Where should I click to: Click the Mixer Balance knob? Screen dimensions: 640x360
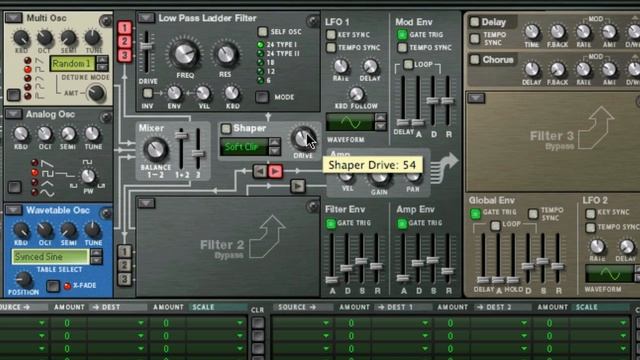click(x=155, y=150)
